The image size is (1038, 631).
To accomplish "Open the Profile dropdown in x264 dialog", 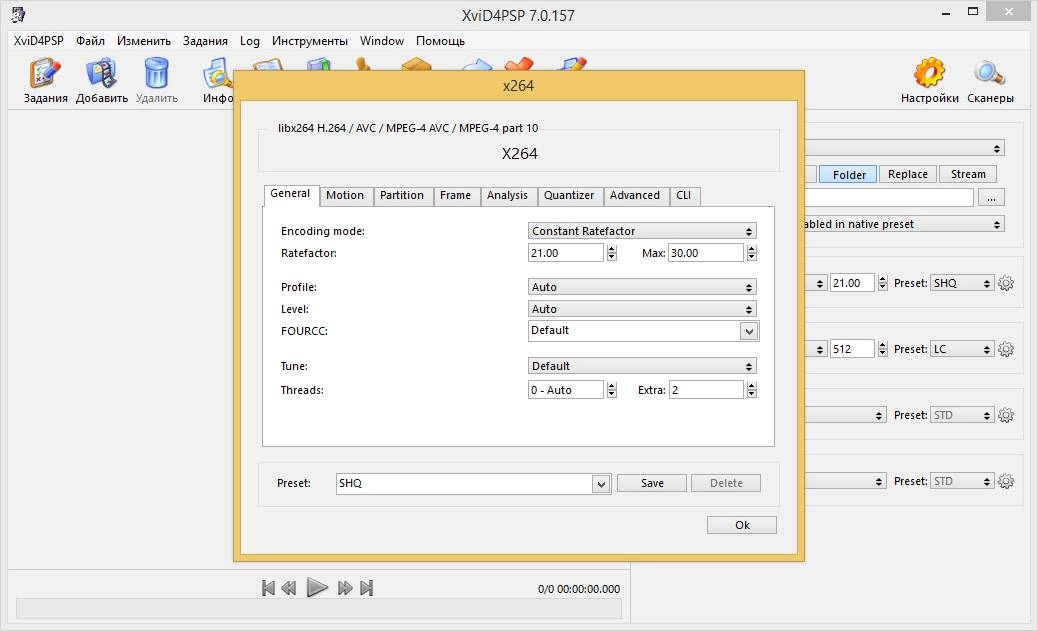I will coord(642,287).
